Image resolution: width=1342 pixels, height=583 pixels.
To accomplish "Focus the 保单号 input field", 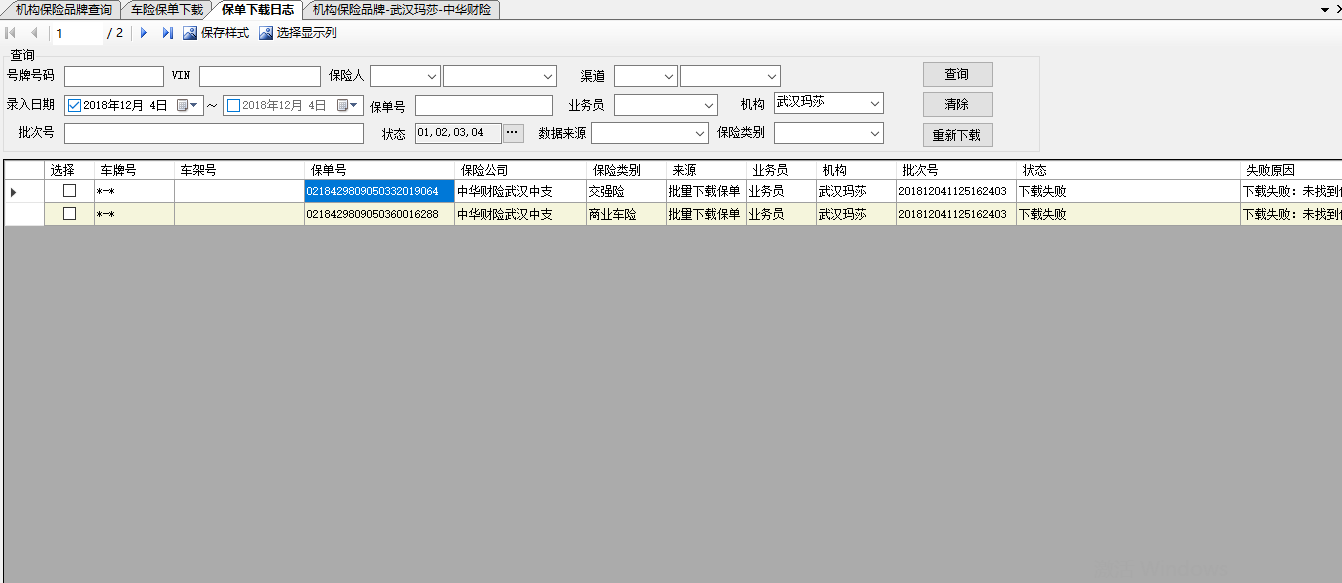I will tap(484, 105).
